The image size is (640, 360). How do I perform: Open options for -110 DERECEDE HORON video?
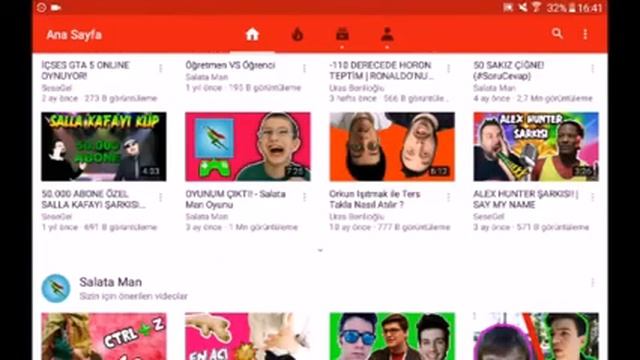(449, 68)
